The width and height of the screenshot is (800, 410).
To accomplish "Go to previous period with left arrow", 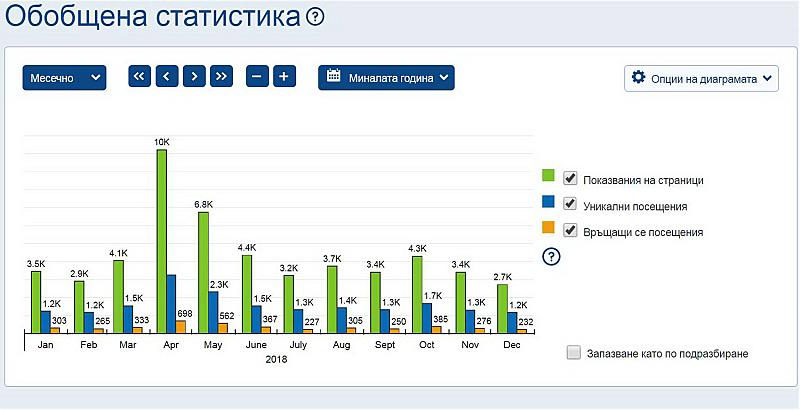I will pos(167,76).
